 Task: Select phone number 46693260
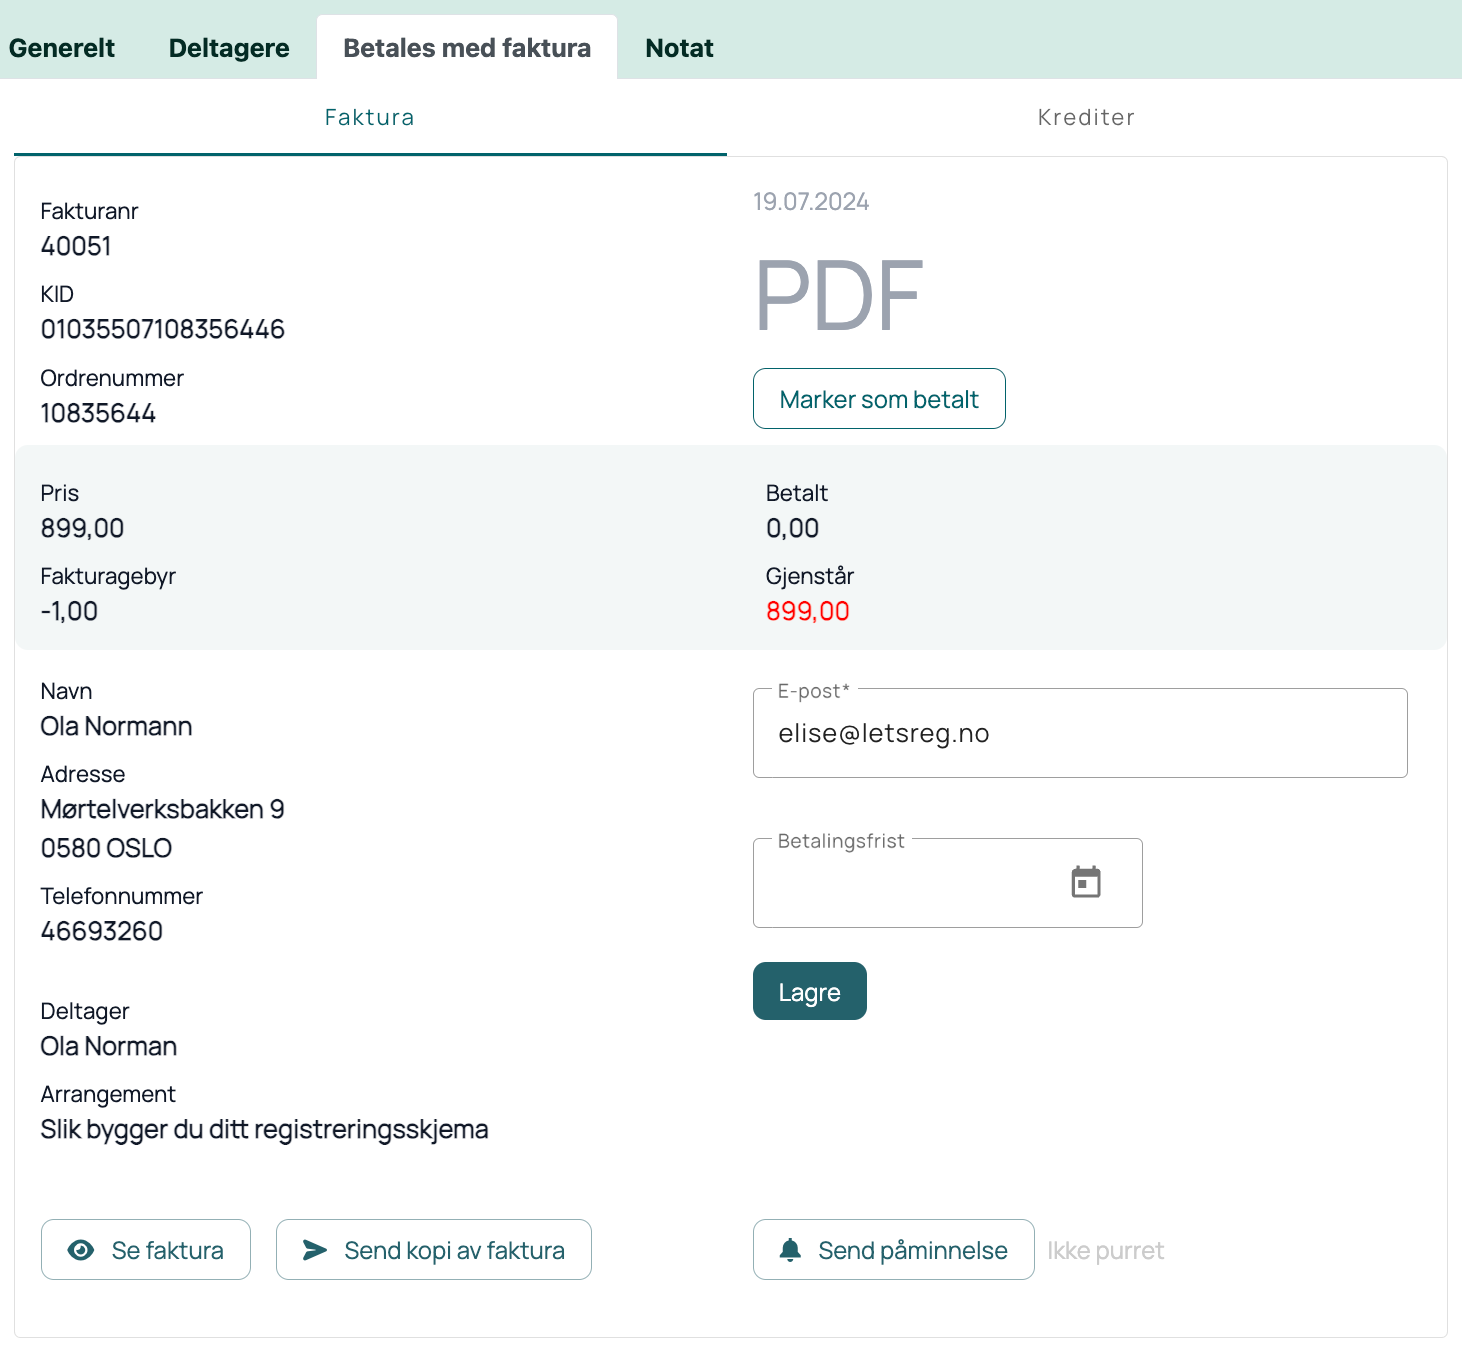[101, 931]
